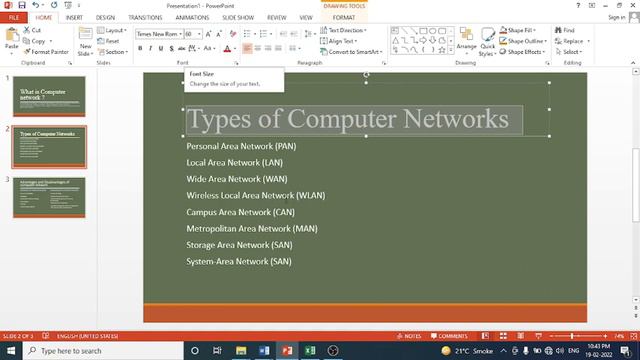Switch to the DESIGN tab
This screenshot has width=640, height=360.
pos(105,18)
